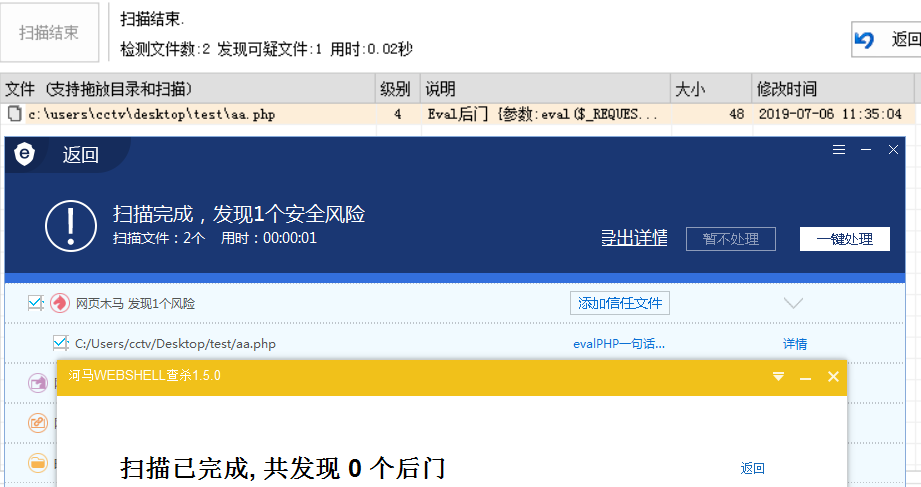This screenshot has height=487, width=921.
Task: Open 详情 for aa.php
Action: tap(795, 344)
